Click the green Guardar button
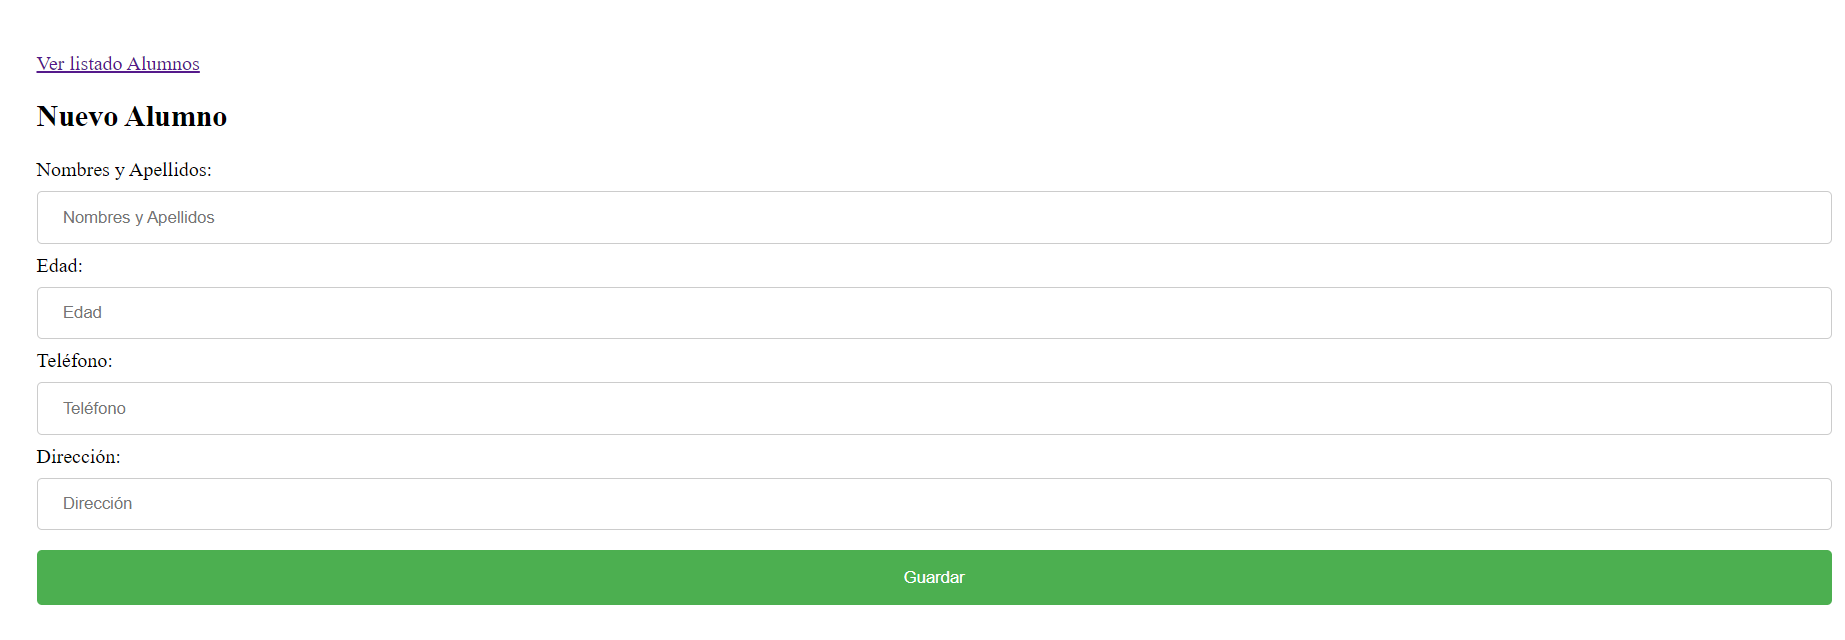 pyautogui.click(x=934, y=577)
